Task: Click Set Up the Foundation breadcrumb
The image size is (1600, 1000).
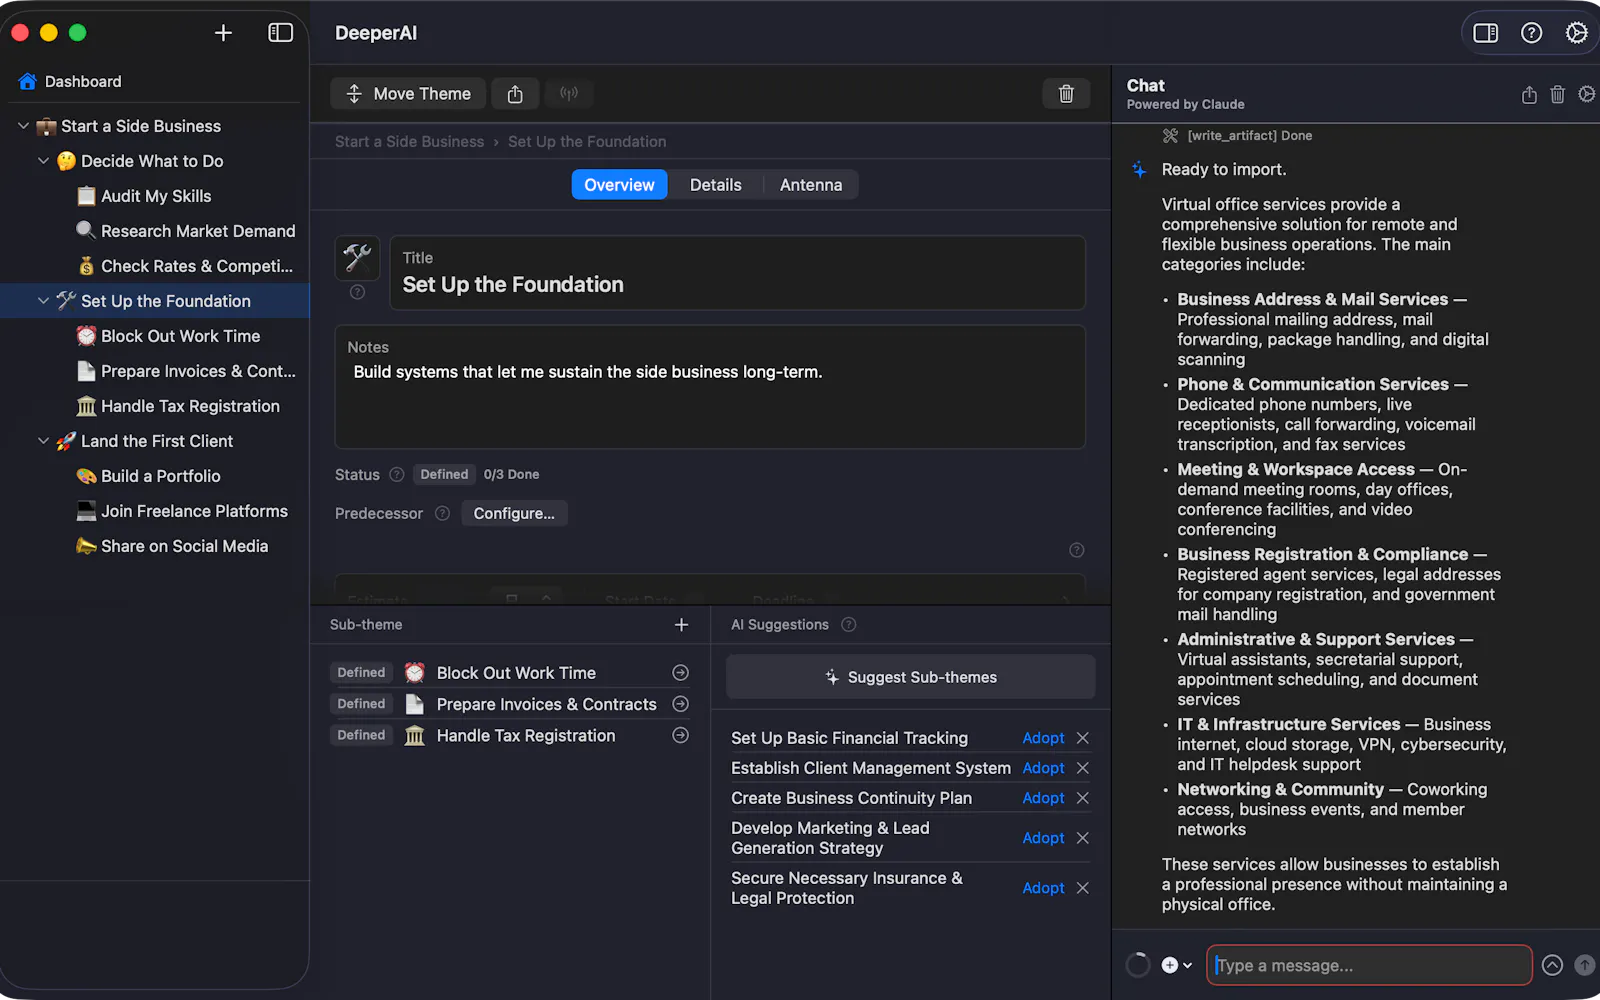Action: click(587, 142)
